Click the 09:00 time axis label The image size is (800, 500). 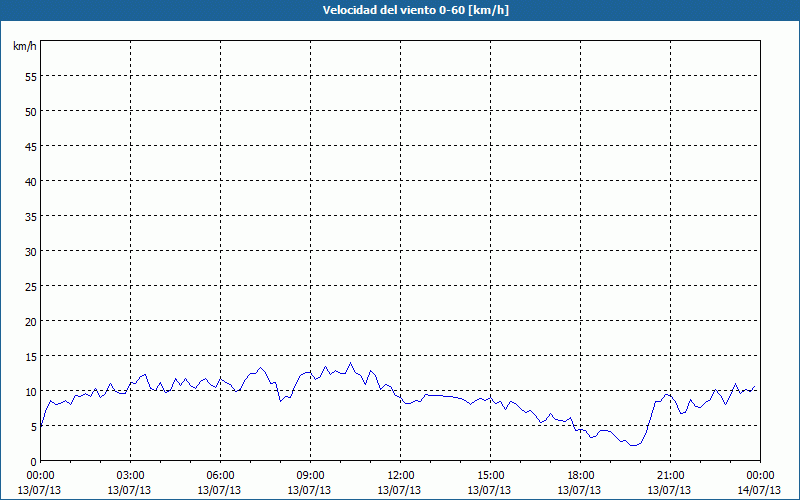coord(310,476)
